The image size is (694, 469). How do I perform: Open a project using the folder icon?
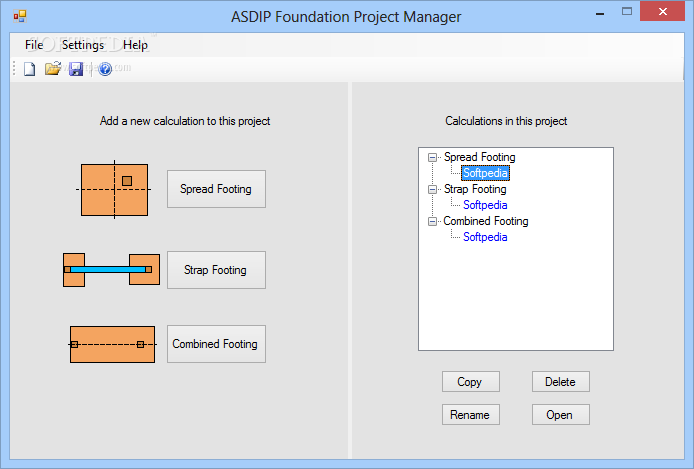(x=53, y=69)
